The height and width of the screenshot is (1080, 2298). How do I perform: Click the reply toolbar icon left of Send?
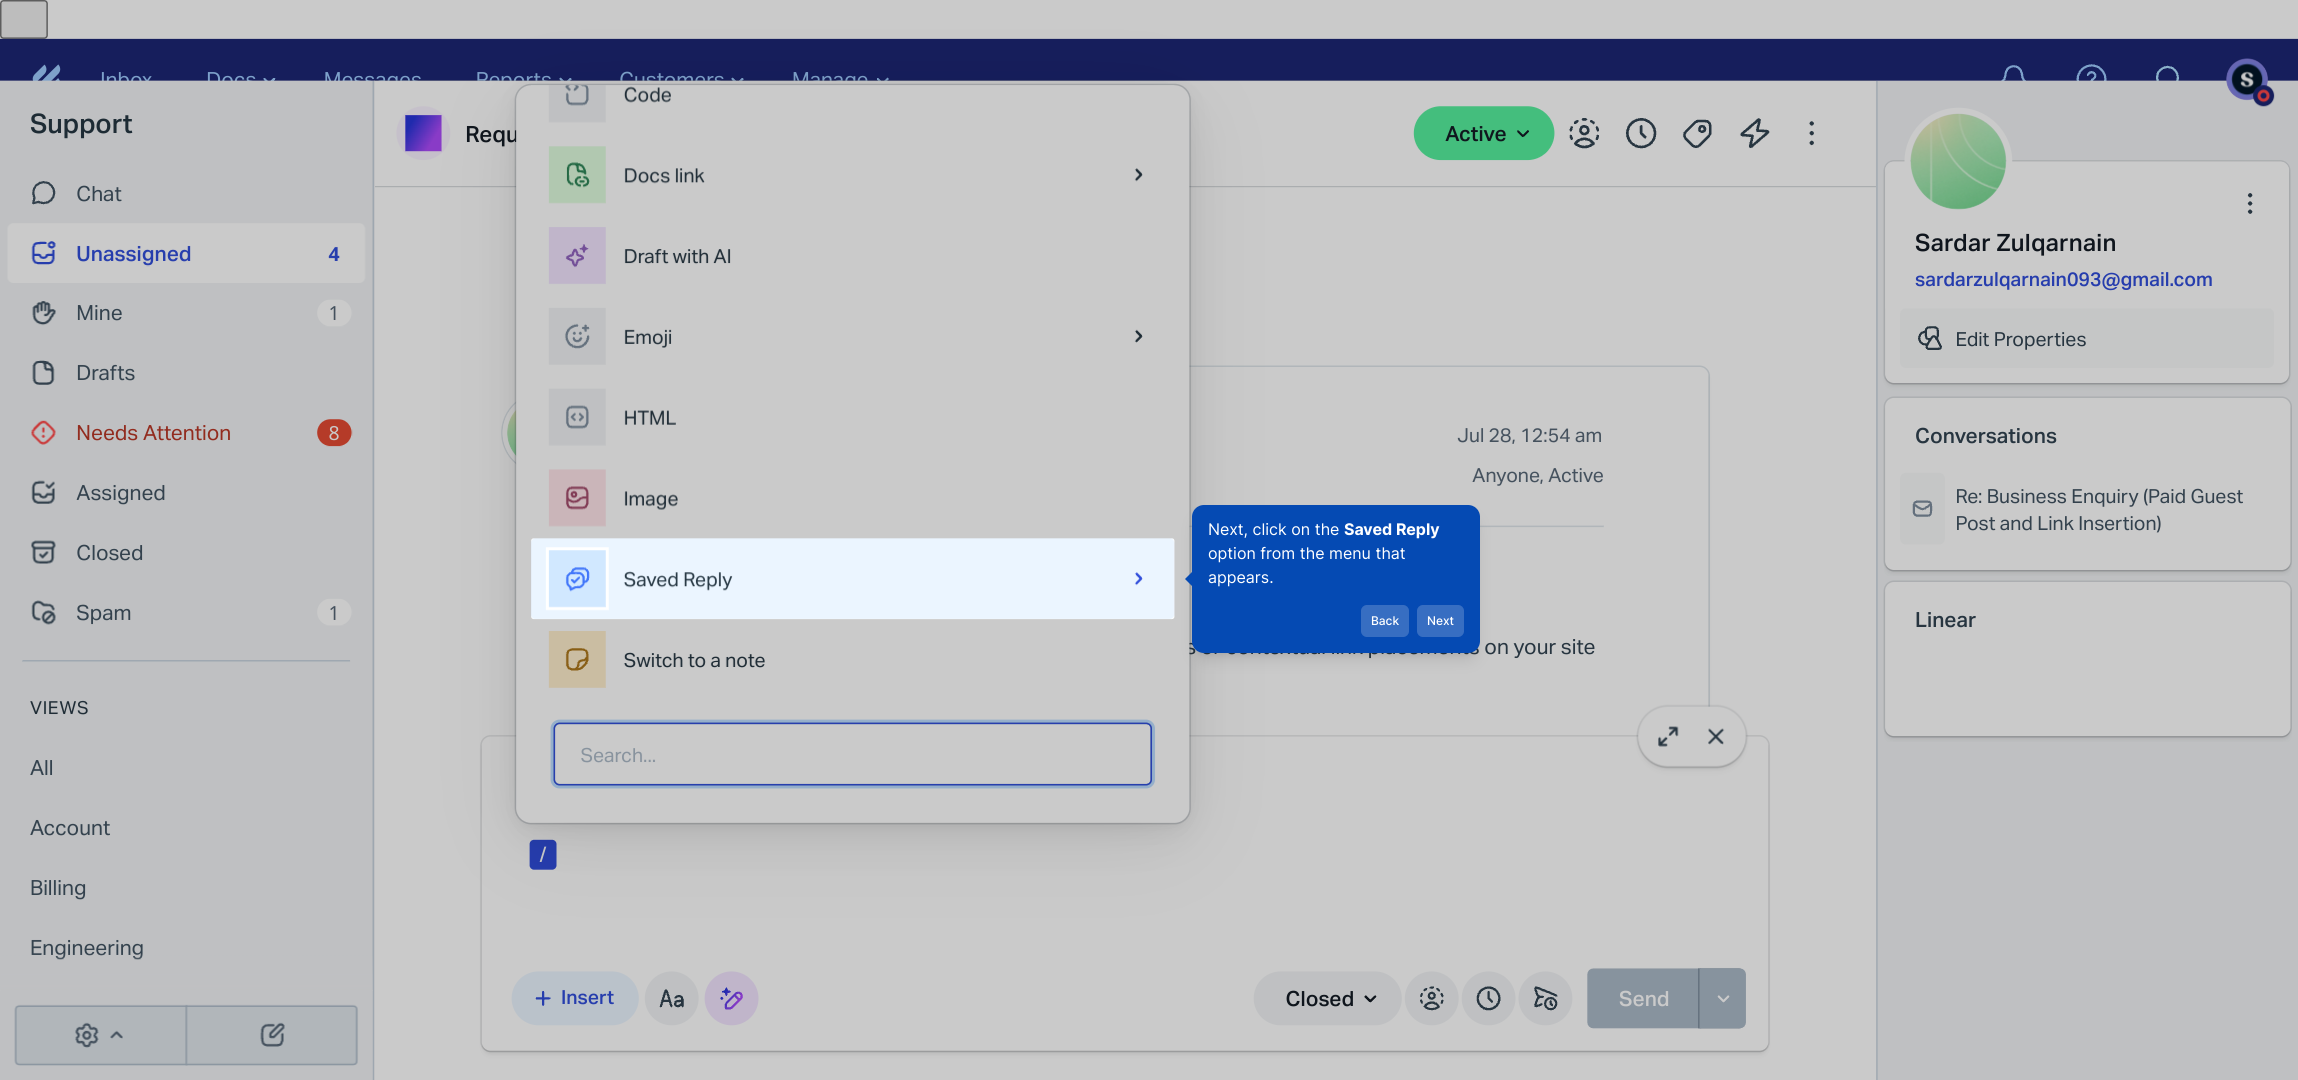click(1546, 998)
